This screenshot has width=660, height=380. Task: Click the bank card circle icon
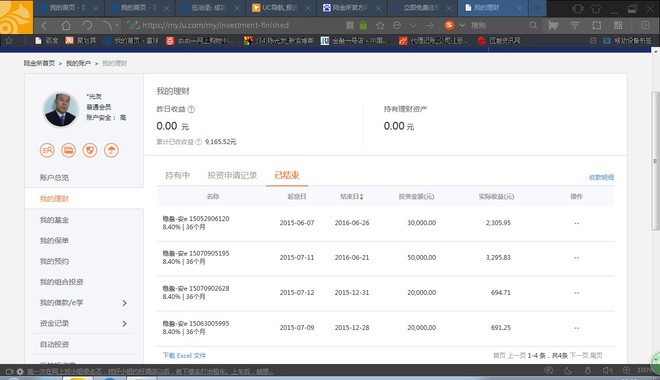coord(69,150)
